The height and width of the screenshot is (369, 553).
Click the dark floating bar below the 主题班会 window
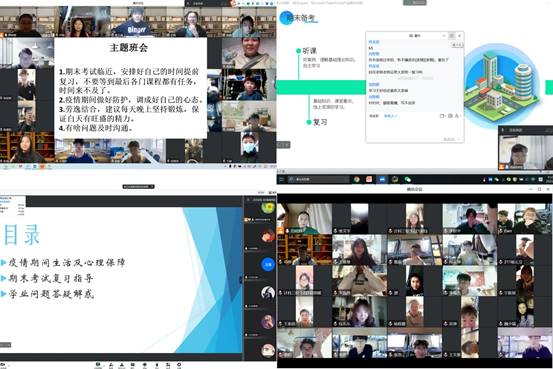(x=138, y=186)
